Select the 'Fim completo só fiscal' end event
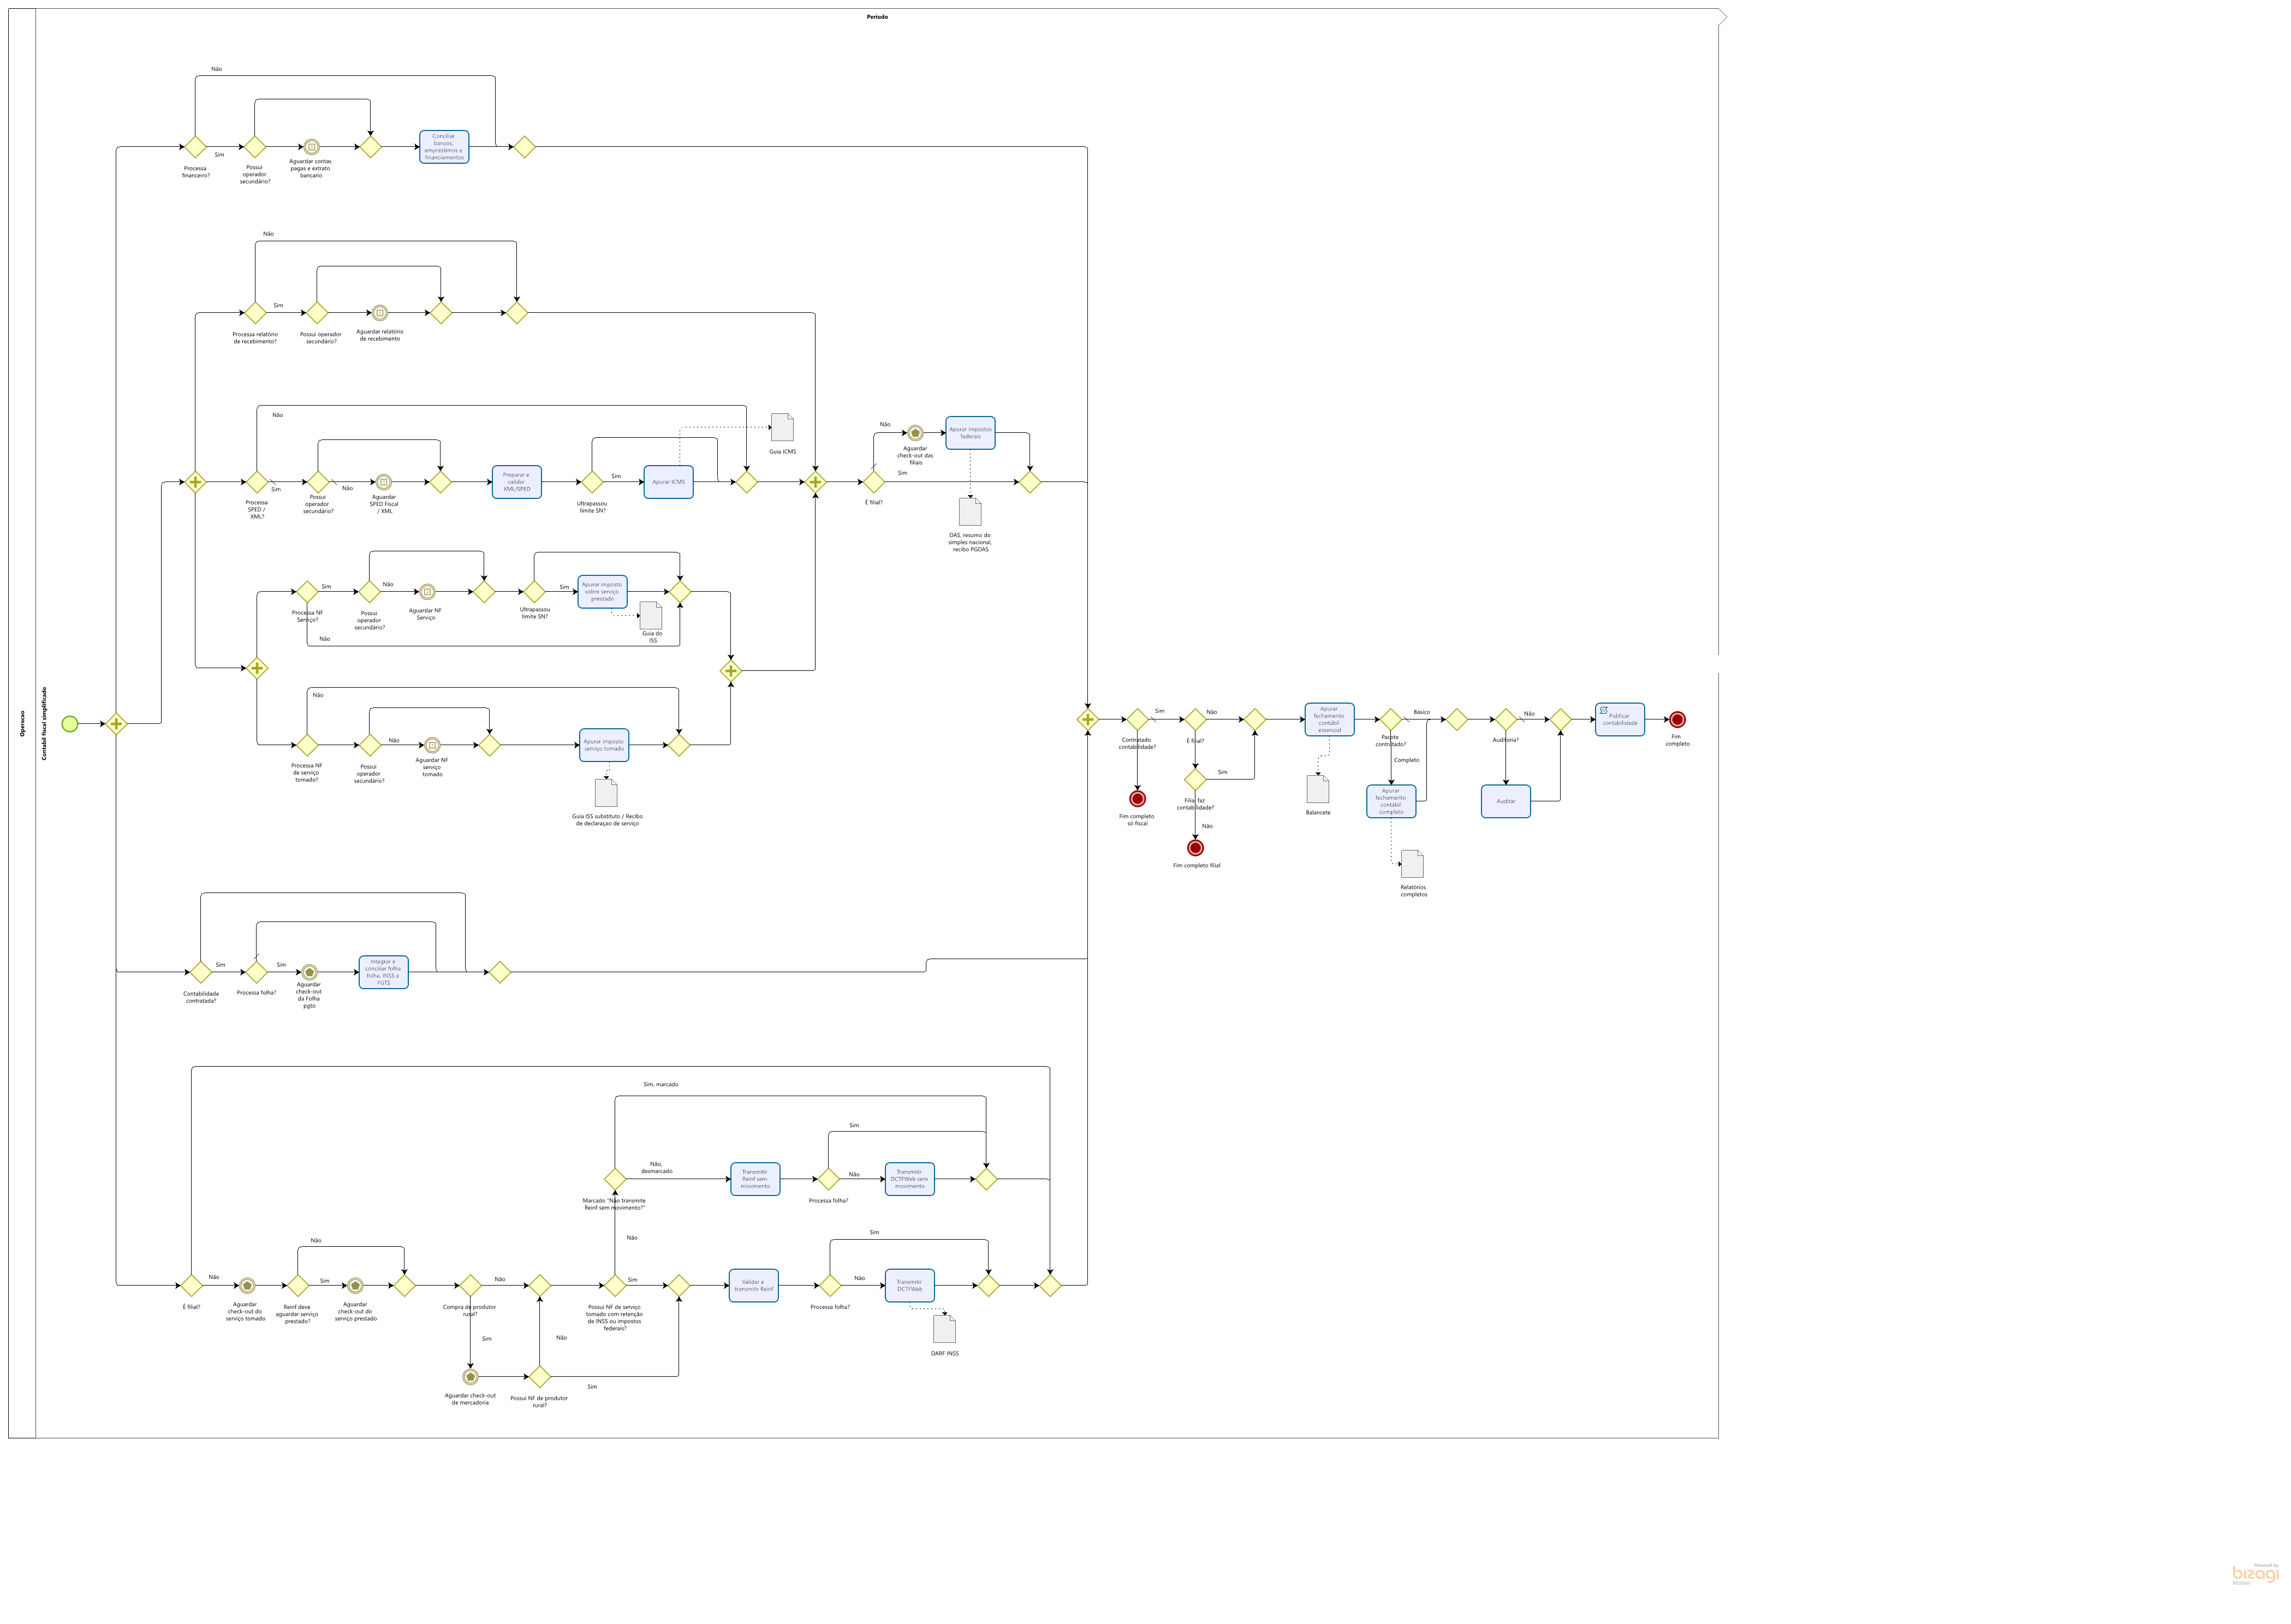Viewport: 2291px width, 1624px height. (1137, 799)
